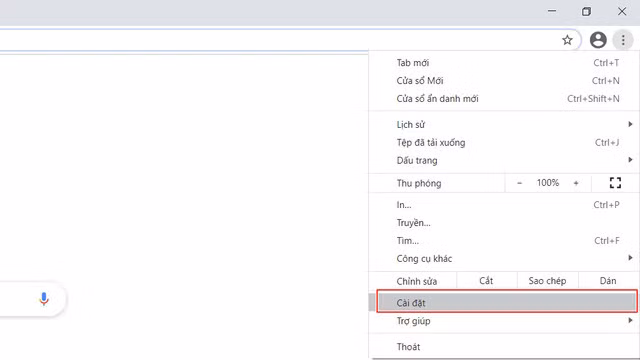This screenshot has height=360, width=640.
Task: Expand the "Trợ giúp" submenu
Action: pos(504,321)
